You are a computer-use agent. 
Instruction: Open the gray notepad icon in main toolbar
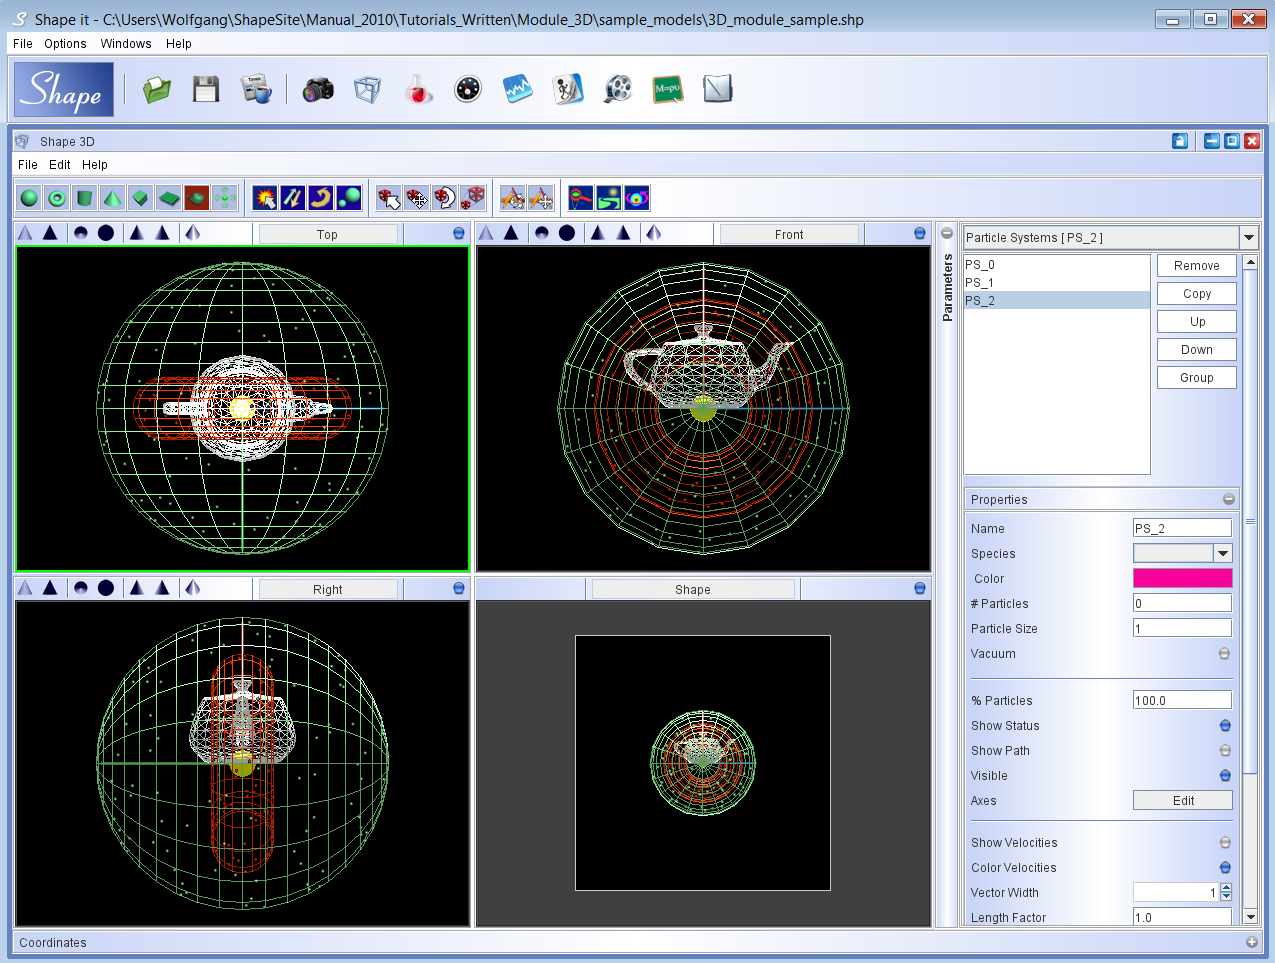pos(718,90)
